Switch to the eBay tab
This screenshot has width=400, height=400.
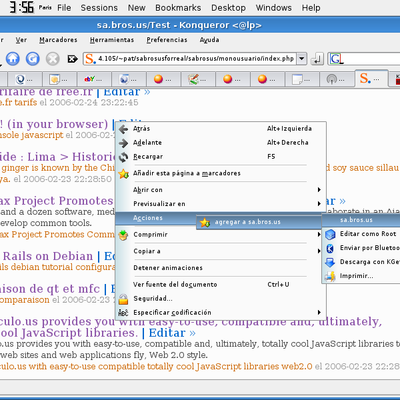93,79
